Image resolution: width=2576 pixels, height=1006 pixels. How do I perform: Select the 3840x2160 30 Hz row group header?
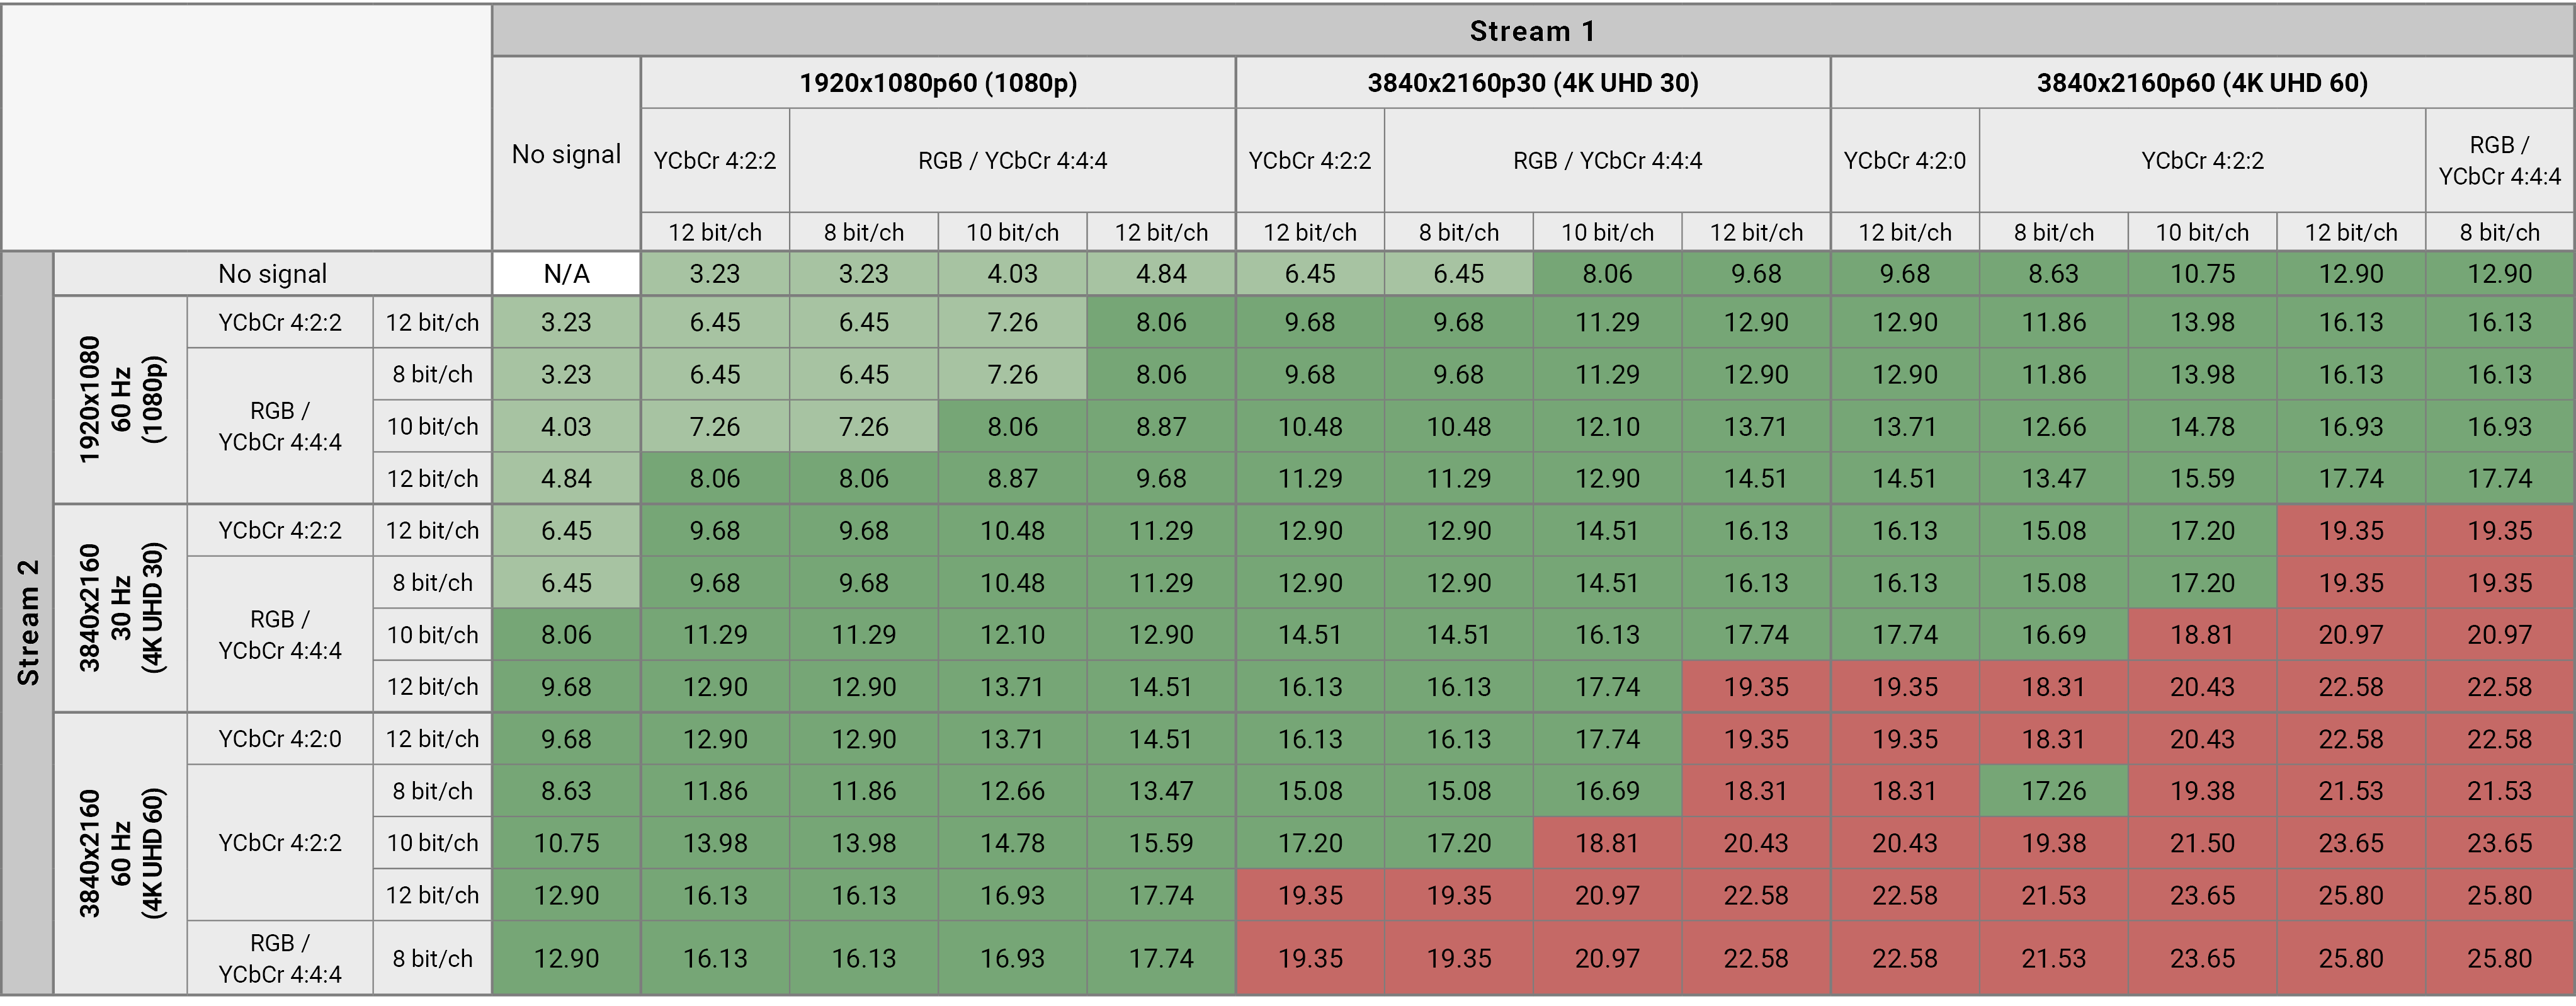pyautogui.click(x=120, y=608)
